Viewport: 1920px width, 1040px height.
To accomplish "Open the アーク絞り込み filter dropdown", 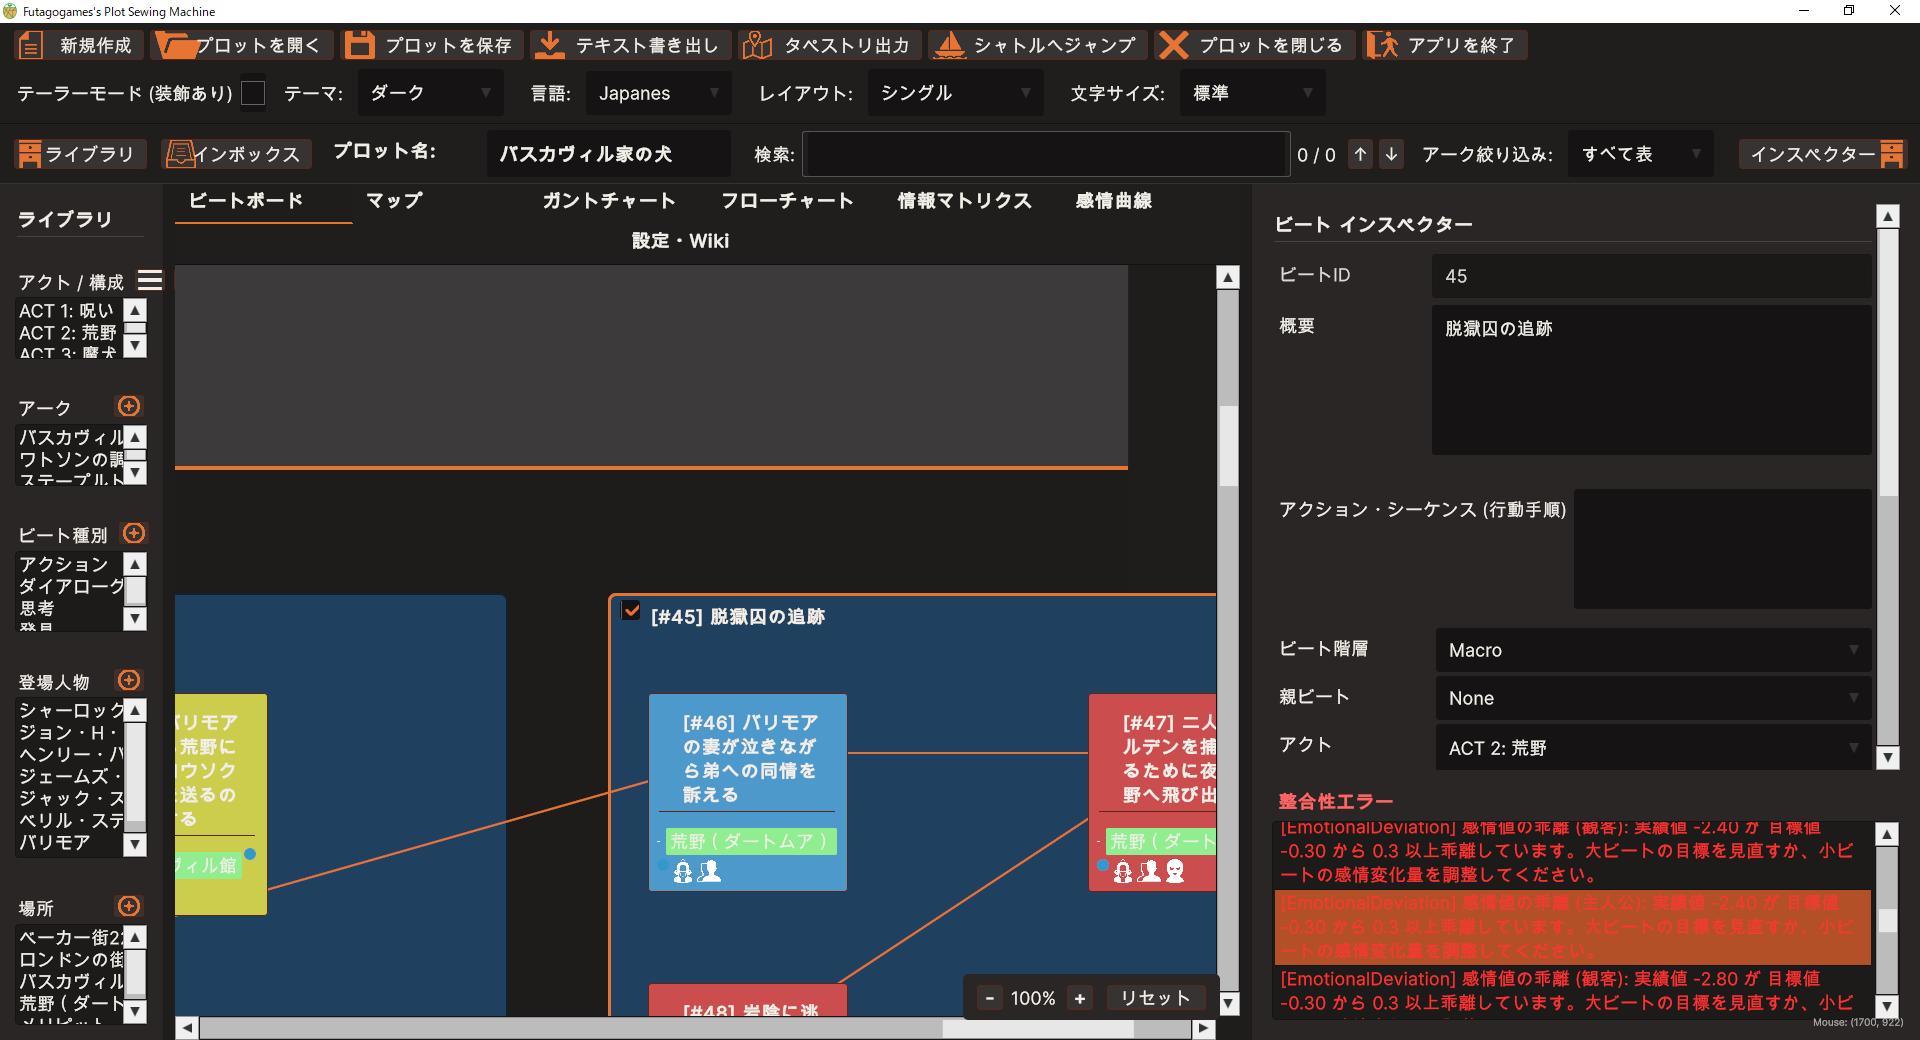I will (1640, 154).
